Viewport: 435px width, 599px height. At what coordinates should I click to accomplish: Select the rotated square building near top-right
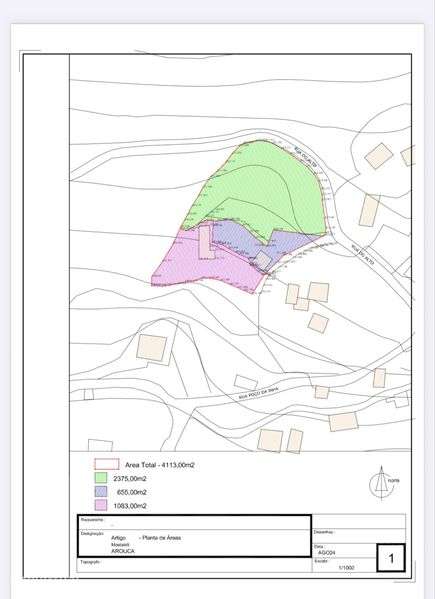tap(378, 155)
